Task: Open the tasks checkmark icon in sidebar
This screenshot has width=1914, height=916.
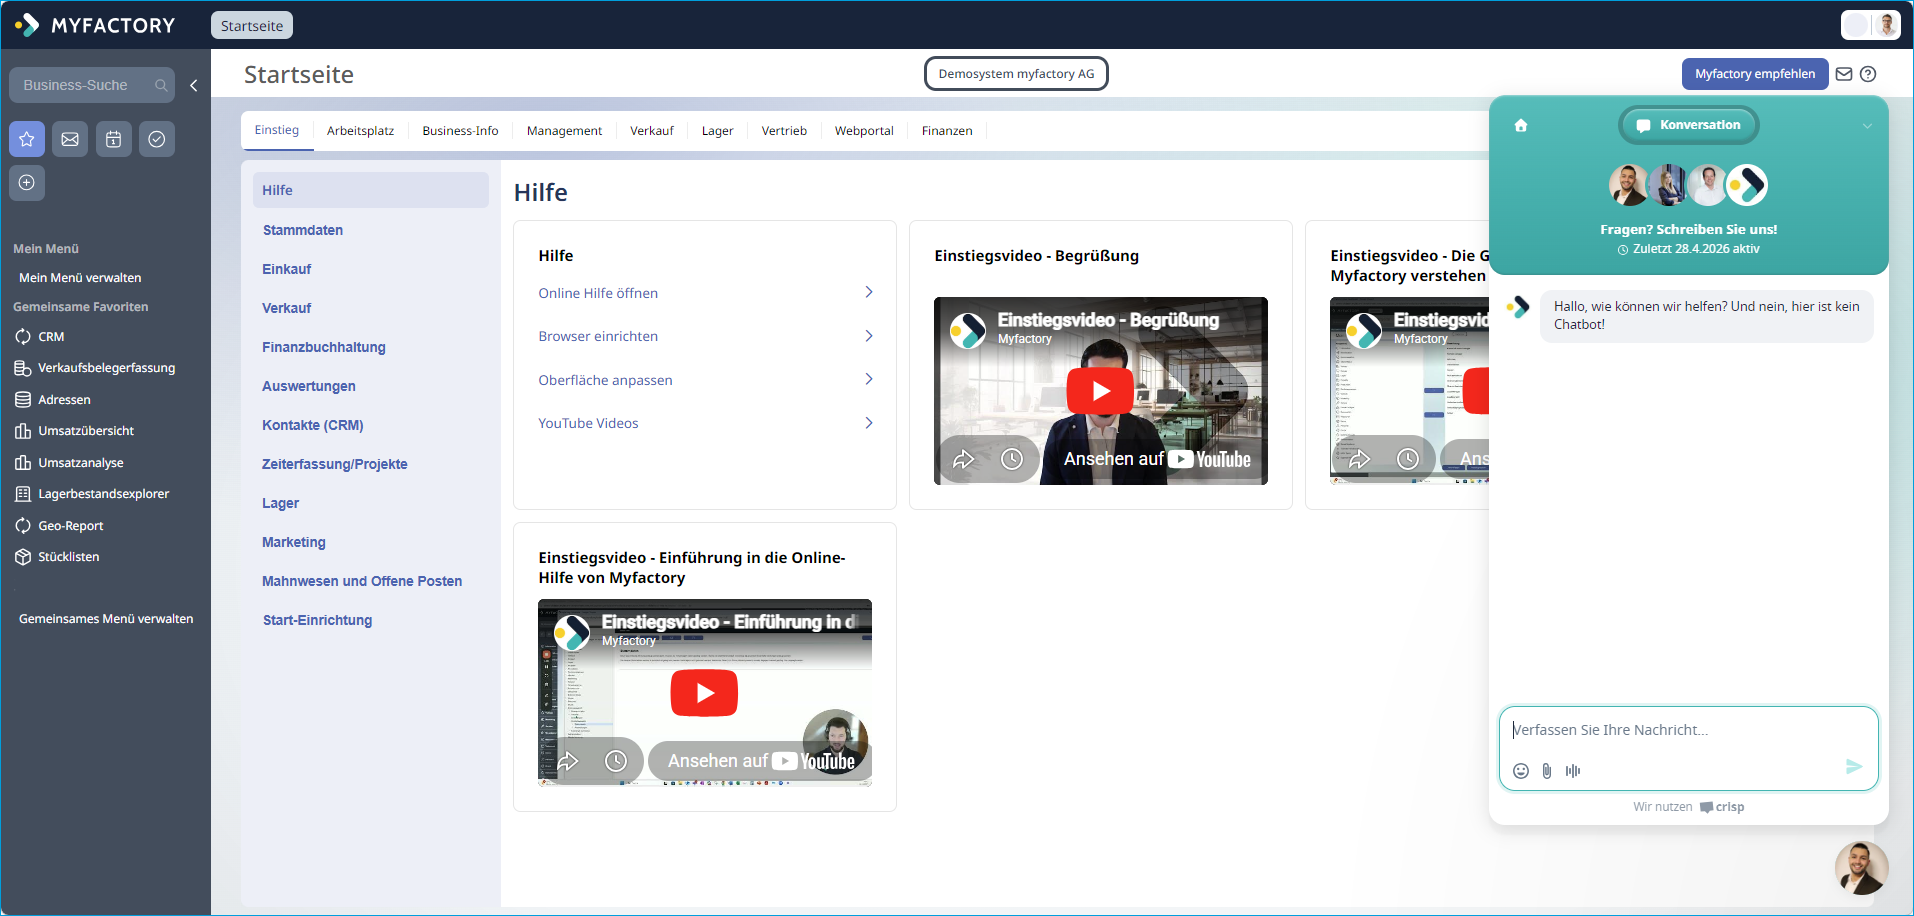Action: (157, 139)
